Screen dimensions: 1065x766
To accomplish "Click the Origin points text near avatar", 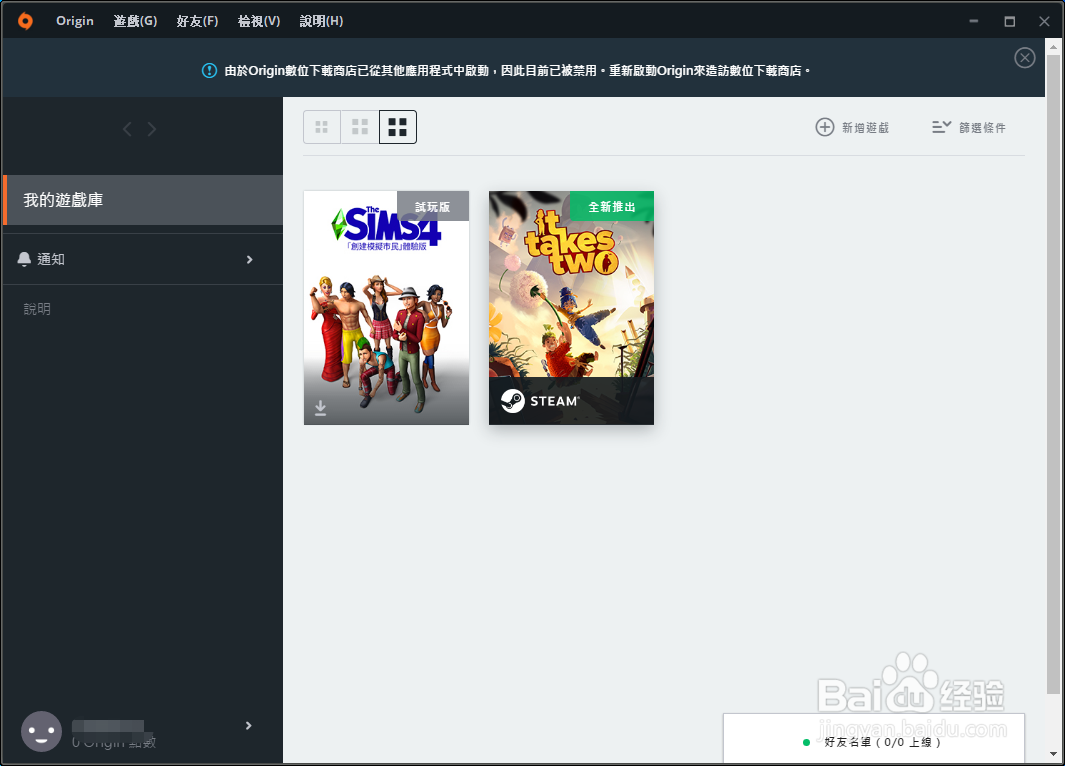I will pos(114,742).
